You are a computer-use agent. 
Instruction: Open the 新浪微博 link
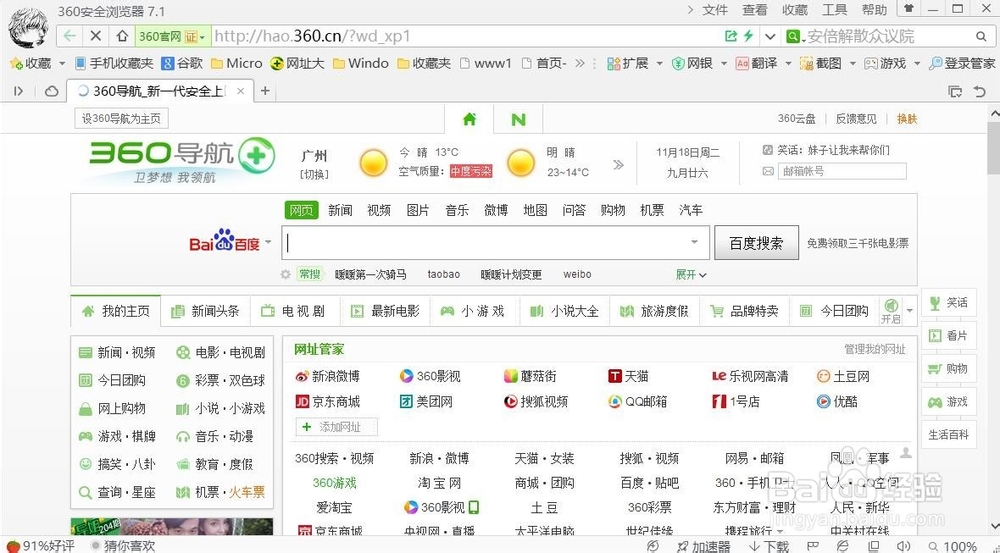tap(328, 376)
